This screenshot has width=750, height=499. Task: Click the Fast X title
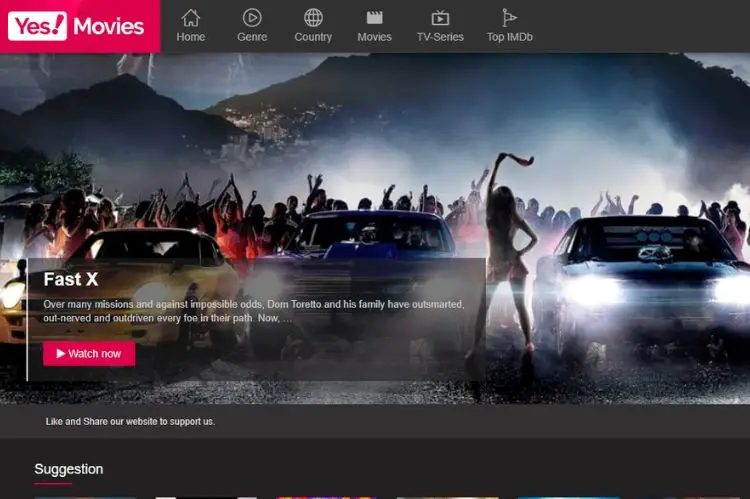pyautogui.click(x=71, y=279)
